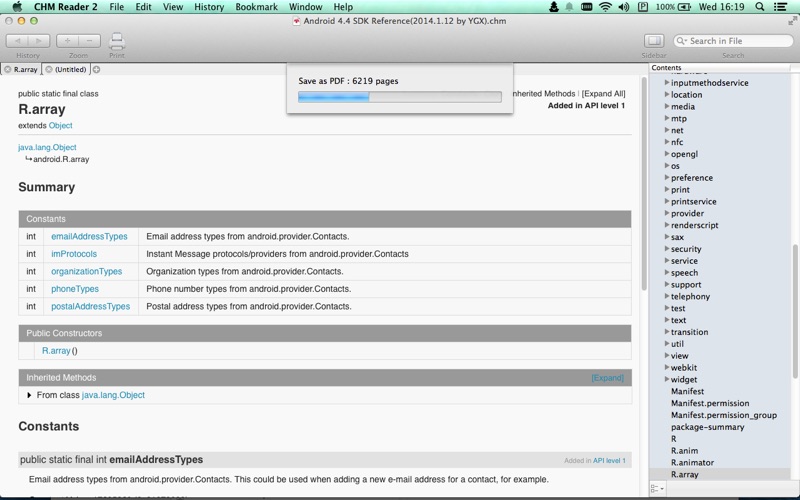Click the [Expand] link in Inherited Methods
Image resolution: width=800 pixels, height=500 pixels.
click(x=607, y=378)
